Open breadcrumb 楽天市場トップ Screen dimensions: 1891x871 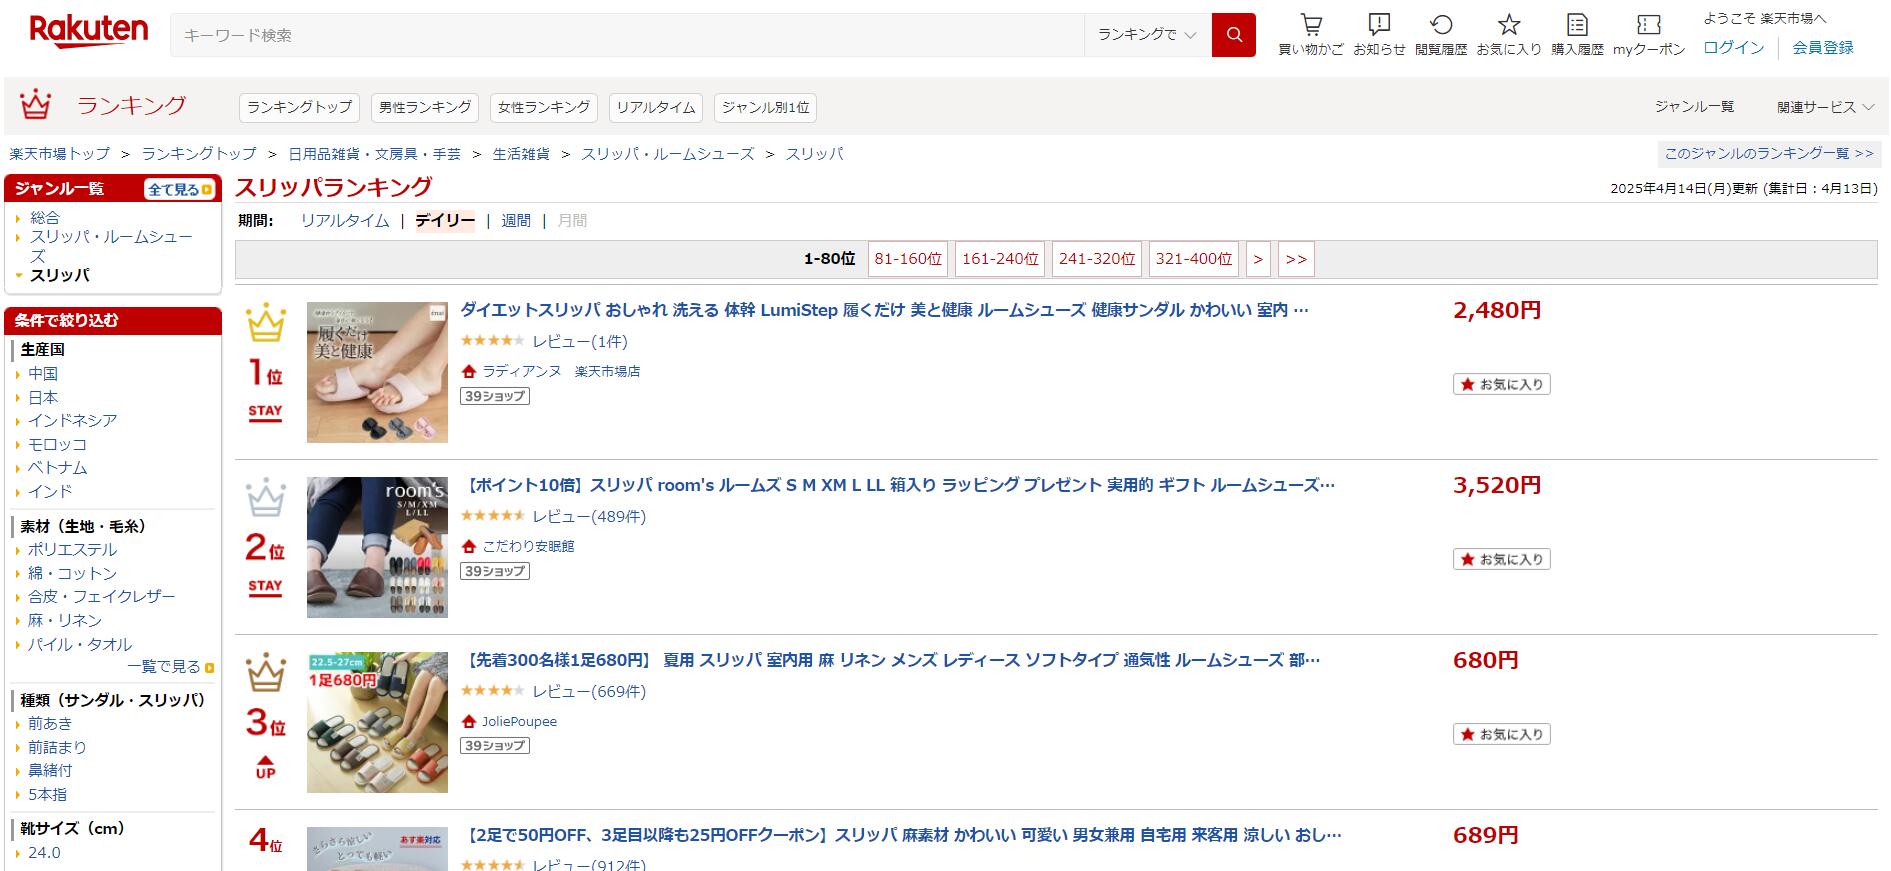pos(60,154)
